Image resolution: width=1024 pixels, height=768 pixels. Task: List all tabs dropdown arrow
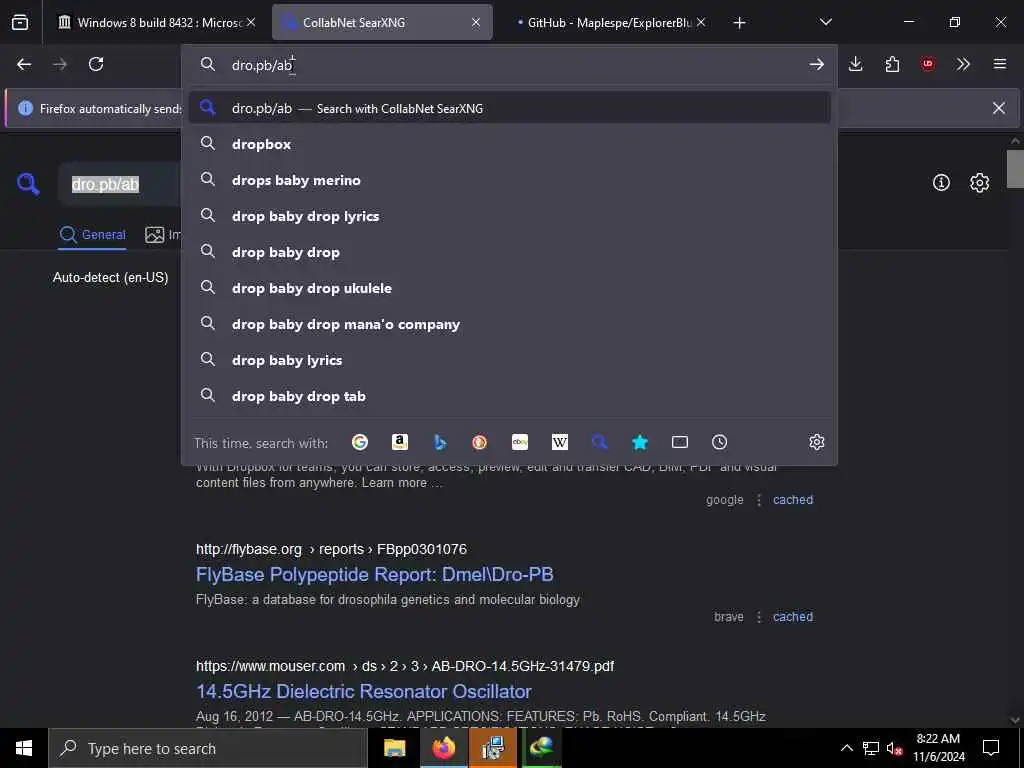tap(825, 22)
